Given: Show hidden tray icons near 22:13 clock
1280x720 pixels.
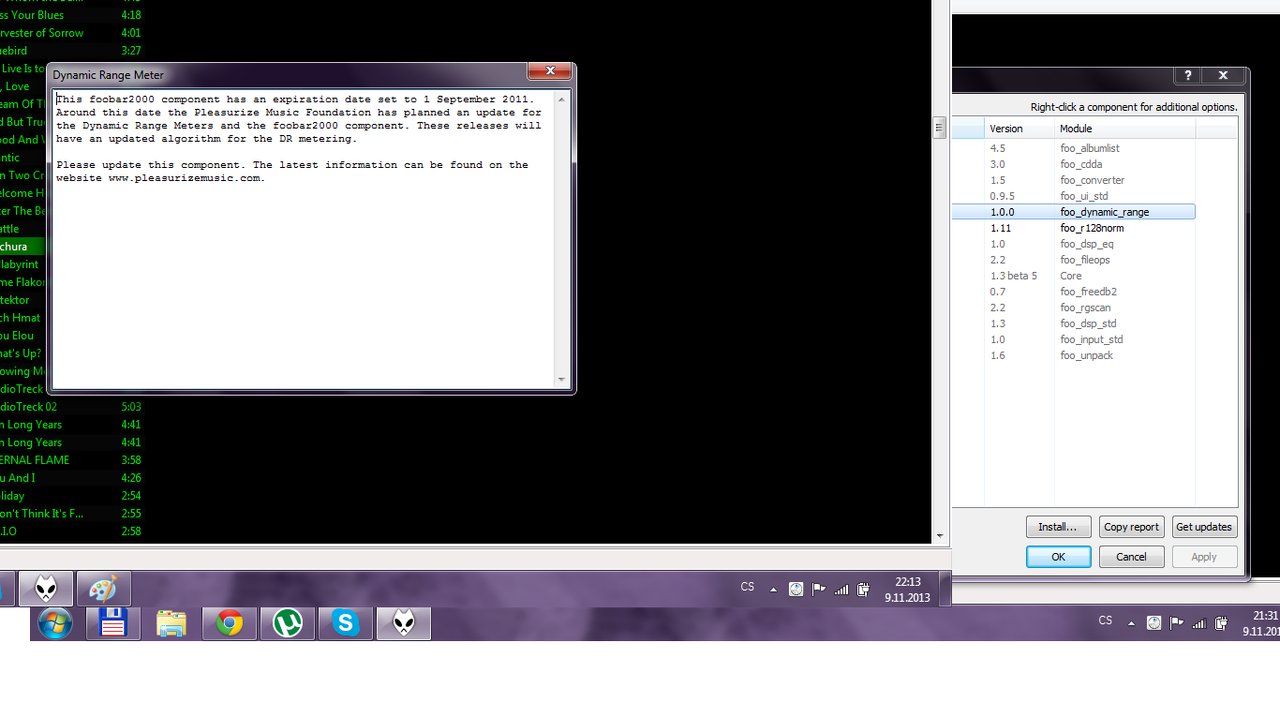Looking at the screenshot, I should (773, 590).
